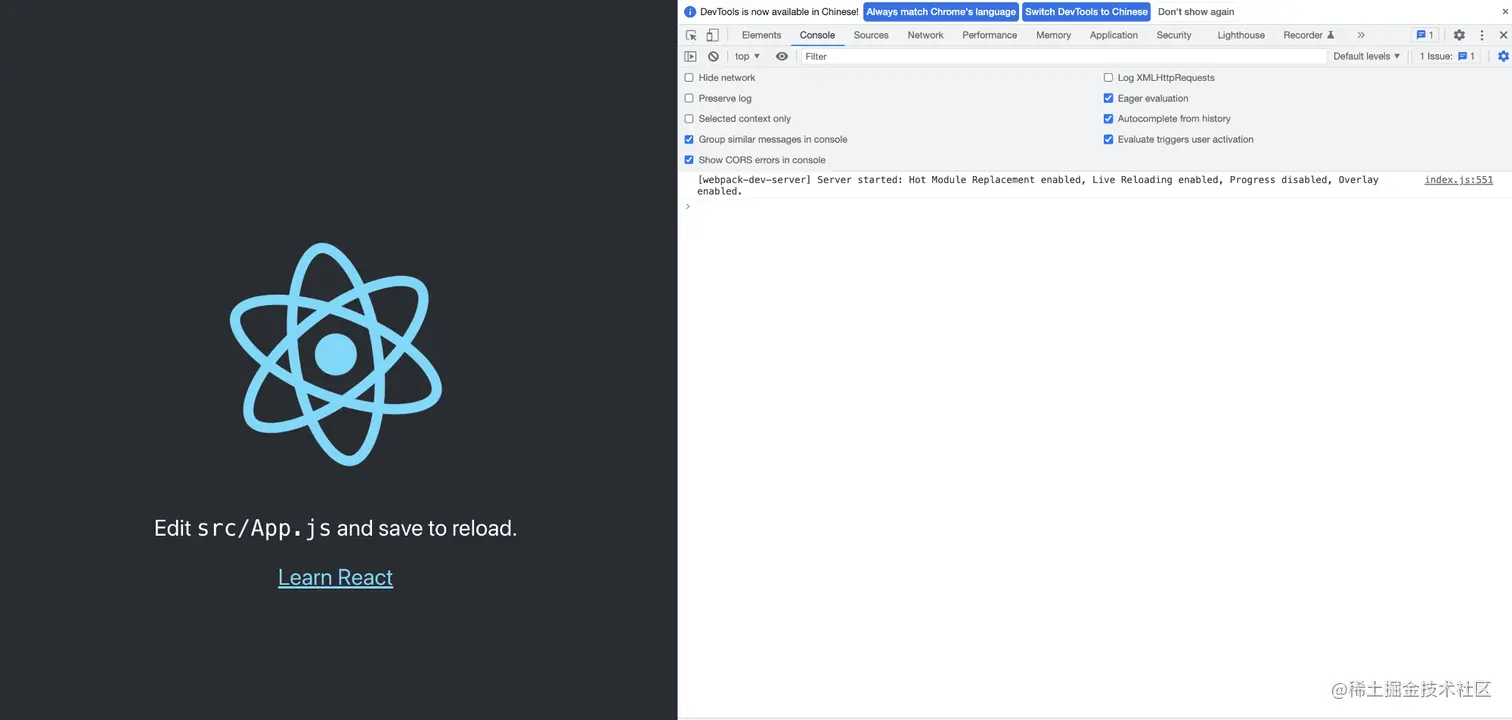This screenshot has width=1512, height=720.
Task: Open the top context dropdown
Action: (748, 57)
